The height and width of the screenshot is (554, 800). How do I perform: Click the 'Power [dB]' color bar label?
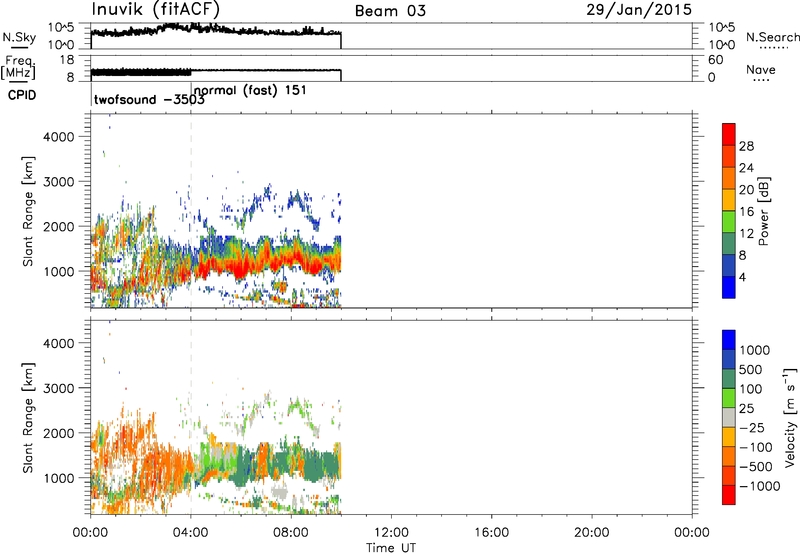[x=763, y=211]
